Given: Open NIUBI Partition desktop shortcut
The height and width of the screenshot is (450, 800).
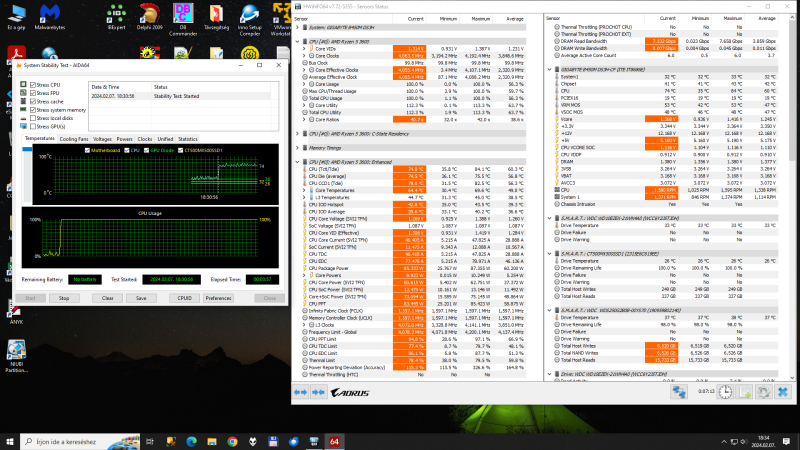Looking at the screenshot, I should click(x=16, y=356).
